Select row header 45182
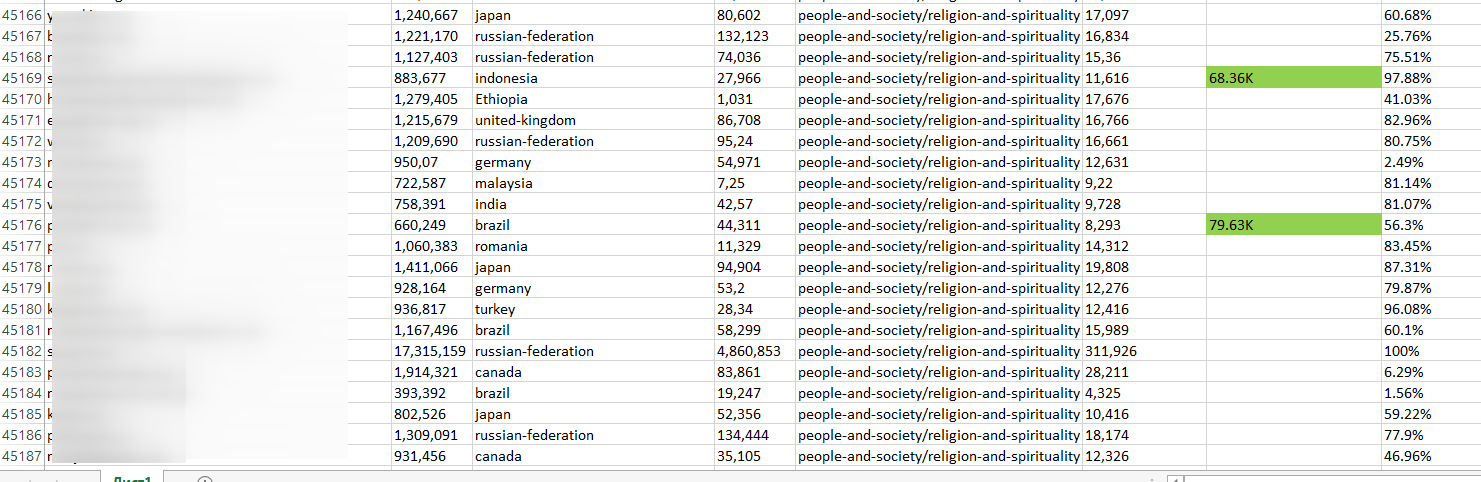The width and height of the screenshot is (1481, 482). tap(22, 351)
